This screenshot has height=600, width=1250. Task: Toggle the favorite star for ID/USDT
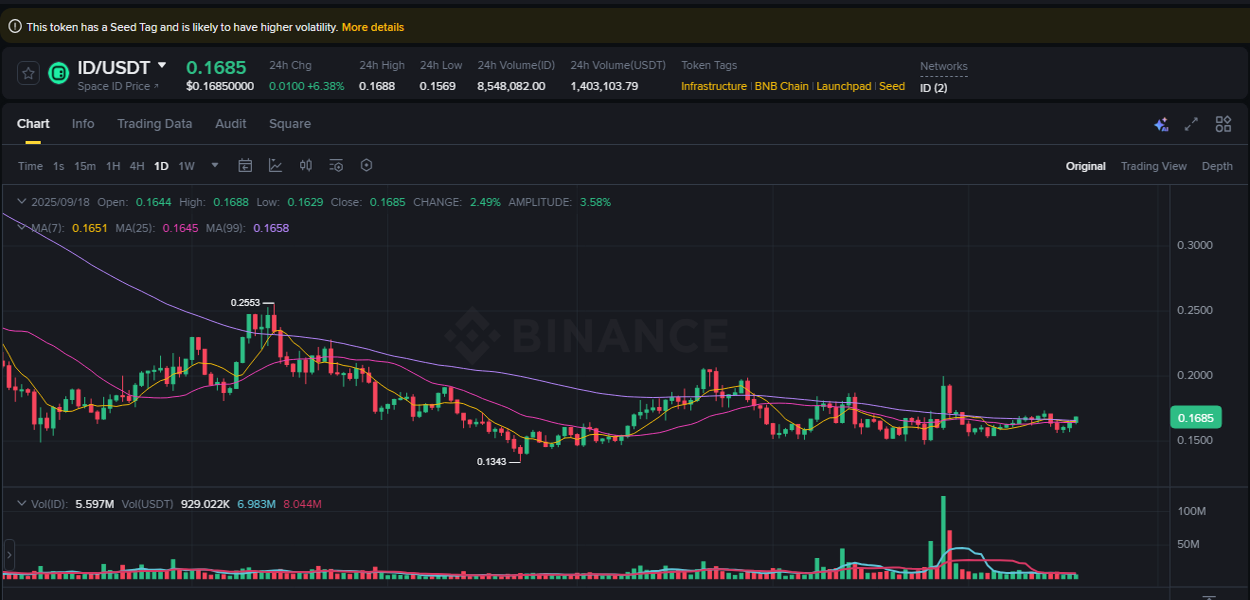(27, 72)
